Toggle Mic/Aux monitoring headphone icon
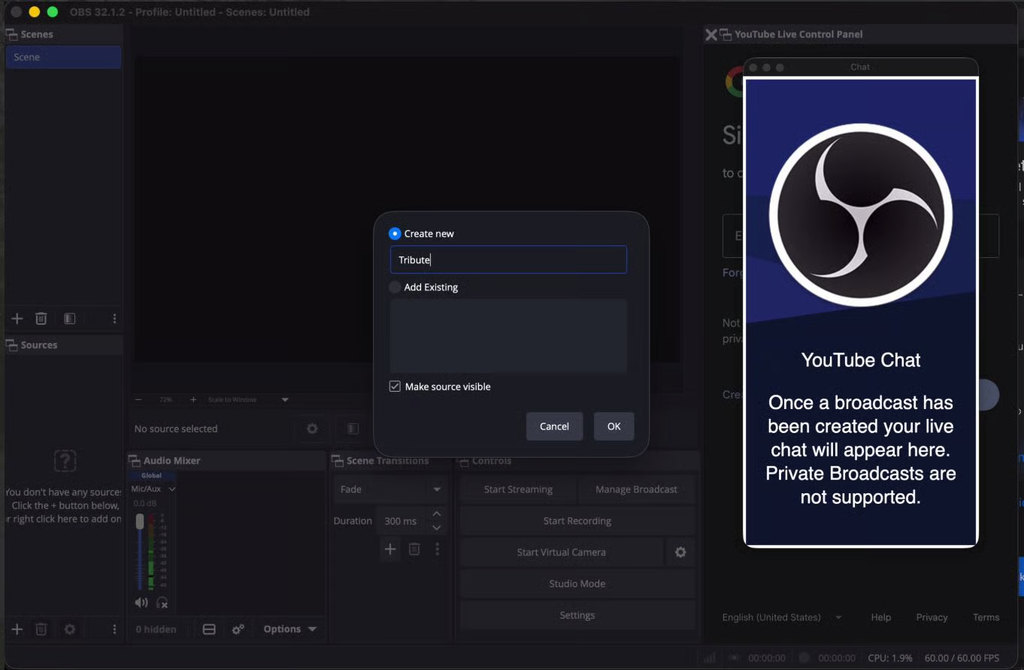The height and width of the screenshot is (670, 1024). [x=162, y=603]
